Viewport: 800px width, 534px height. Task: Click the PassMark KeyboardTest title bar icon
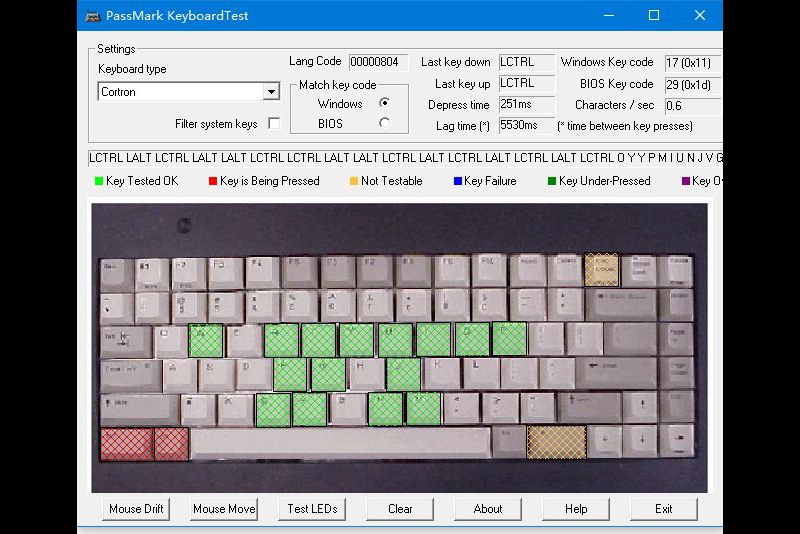tap(92, 16)
